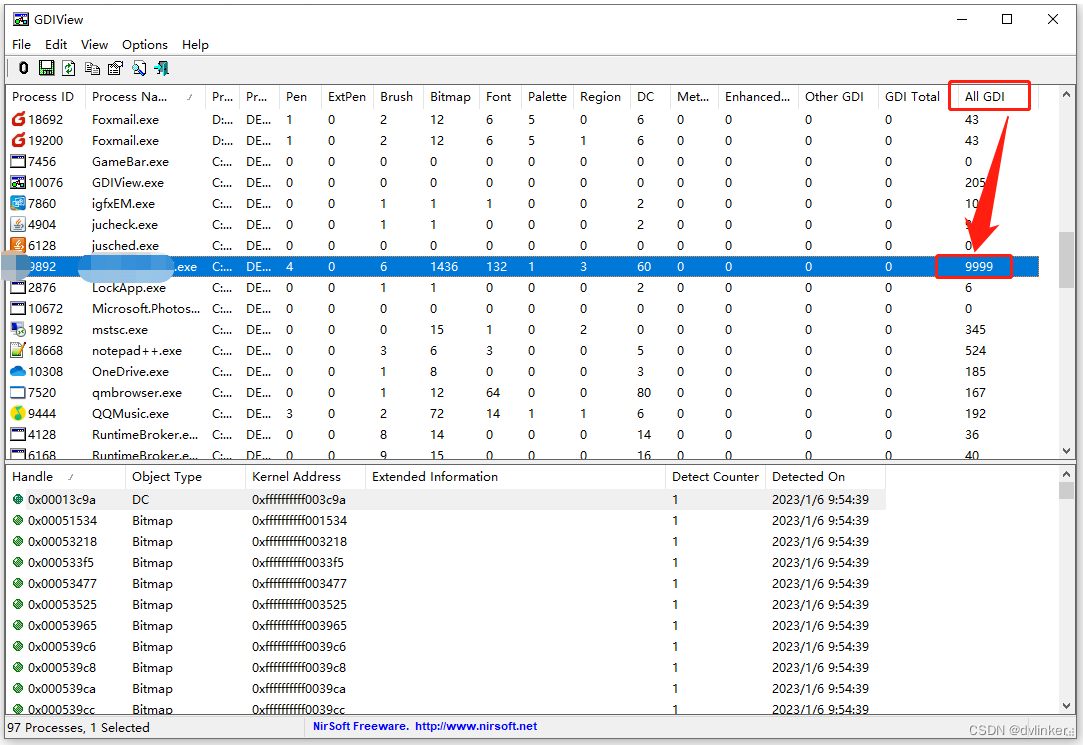Sort by the Bitmap column header
The height and width of the screenshot is (745, 1083).
pyautogui.click(x=452, y=97)
